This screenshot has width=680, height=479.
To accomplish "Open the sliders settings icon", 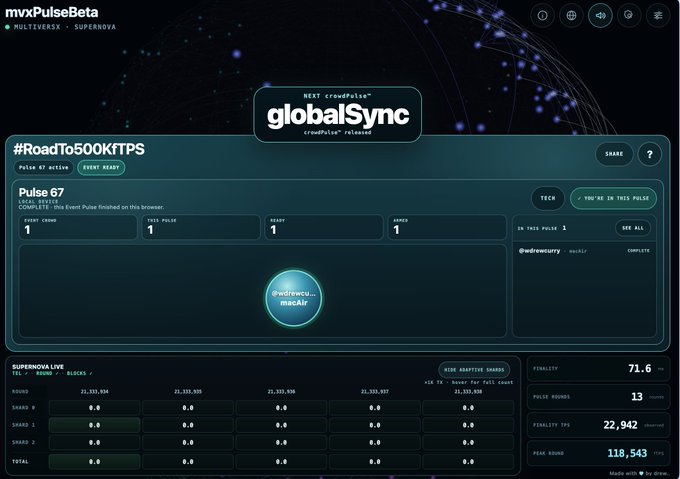I will (658, 16).
